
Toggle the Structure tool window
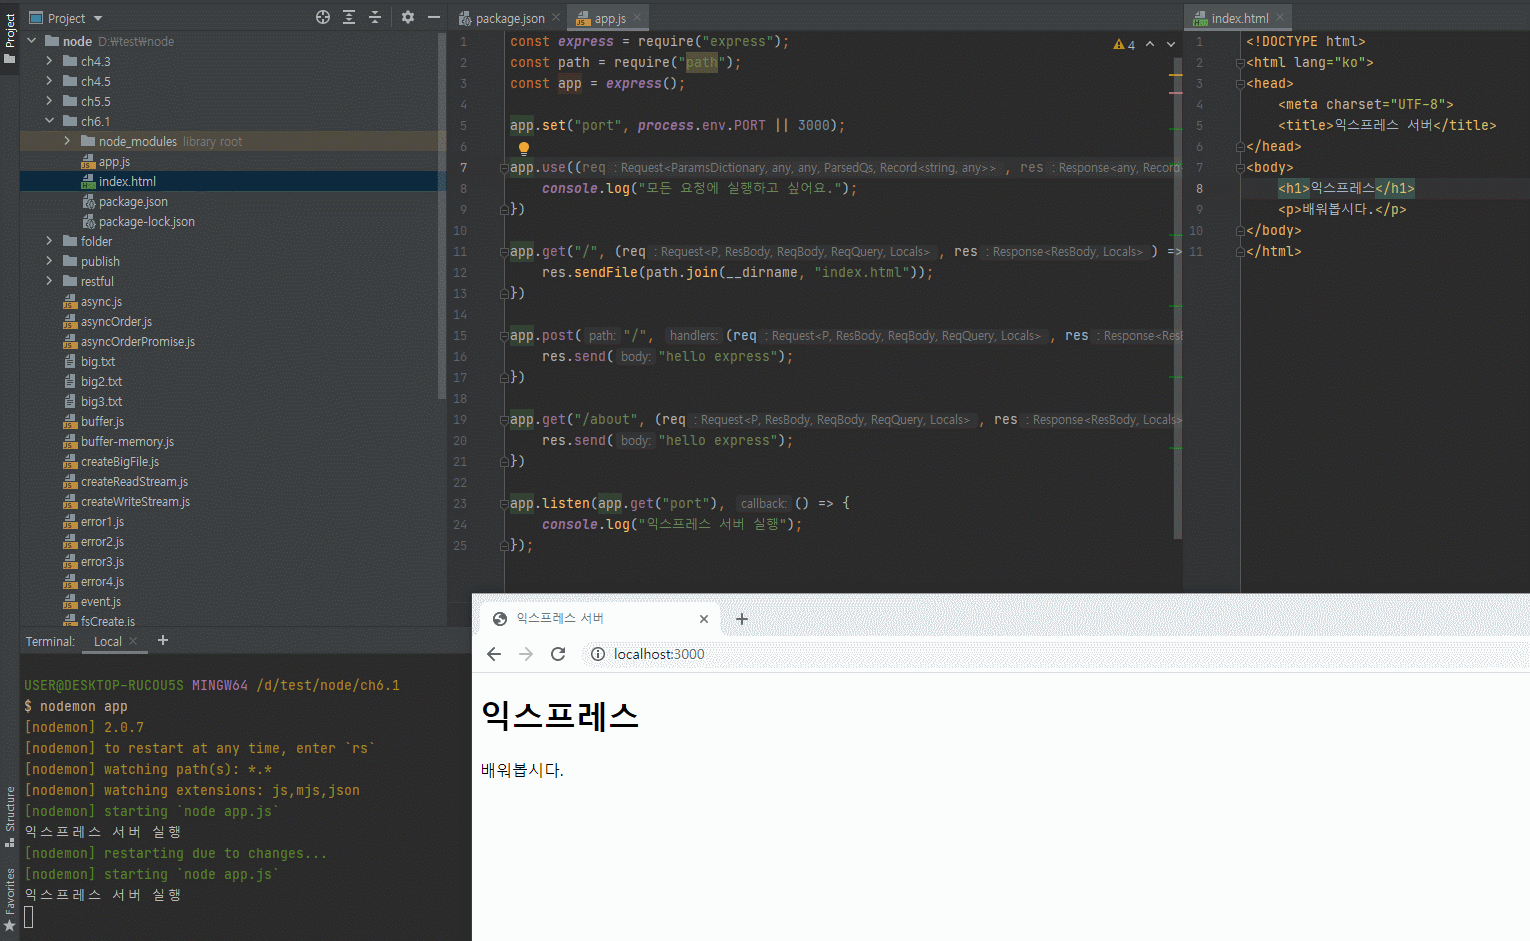tap(10, 812)
